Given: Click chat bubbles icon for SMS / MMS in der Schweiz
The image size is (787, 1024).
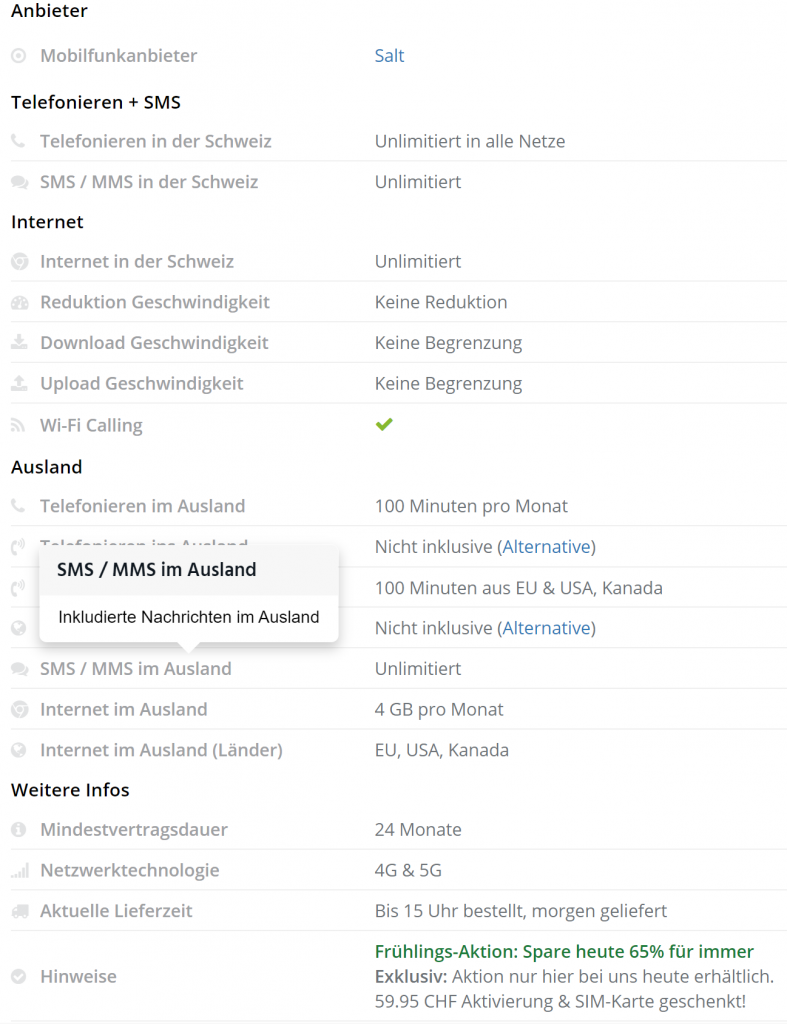Looking at the screenshot, I should (x=19, y=183).
